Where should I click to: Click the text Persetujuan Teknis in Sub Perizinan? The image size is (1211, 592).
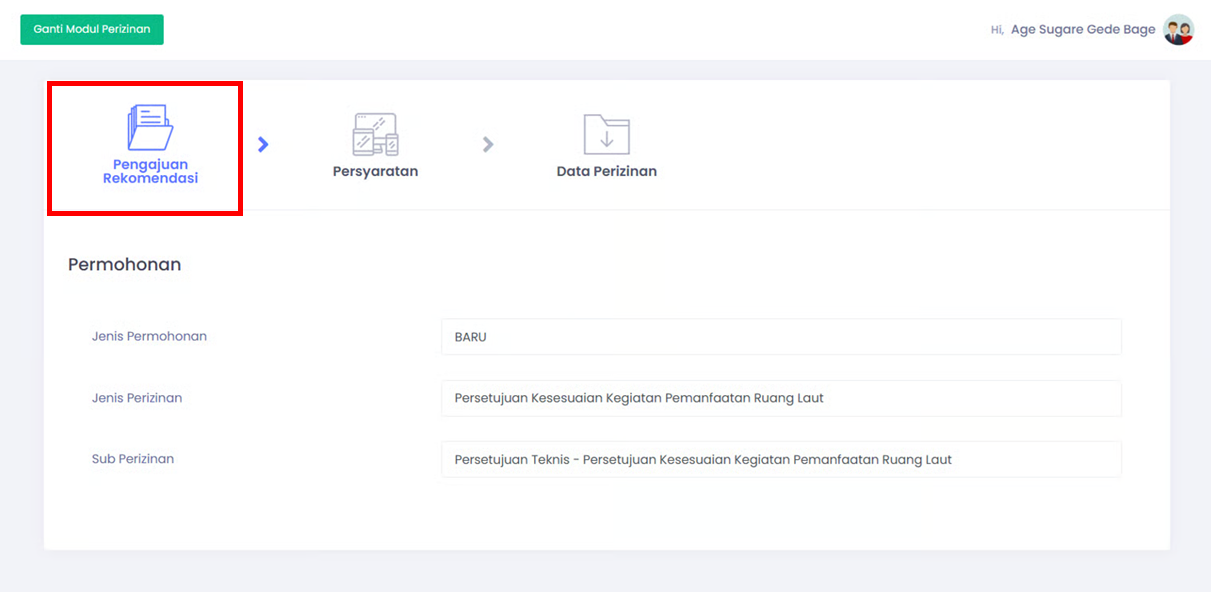[513, 460]
